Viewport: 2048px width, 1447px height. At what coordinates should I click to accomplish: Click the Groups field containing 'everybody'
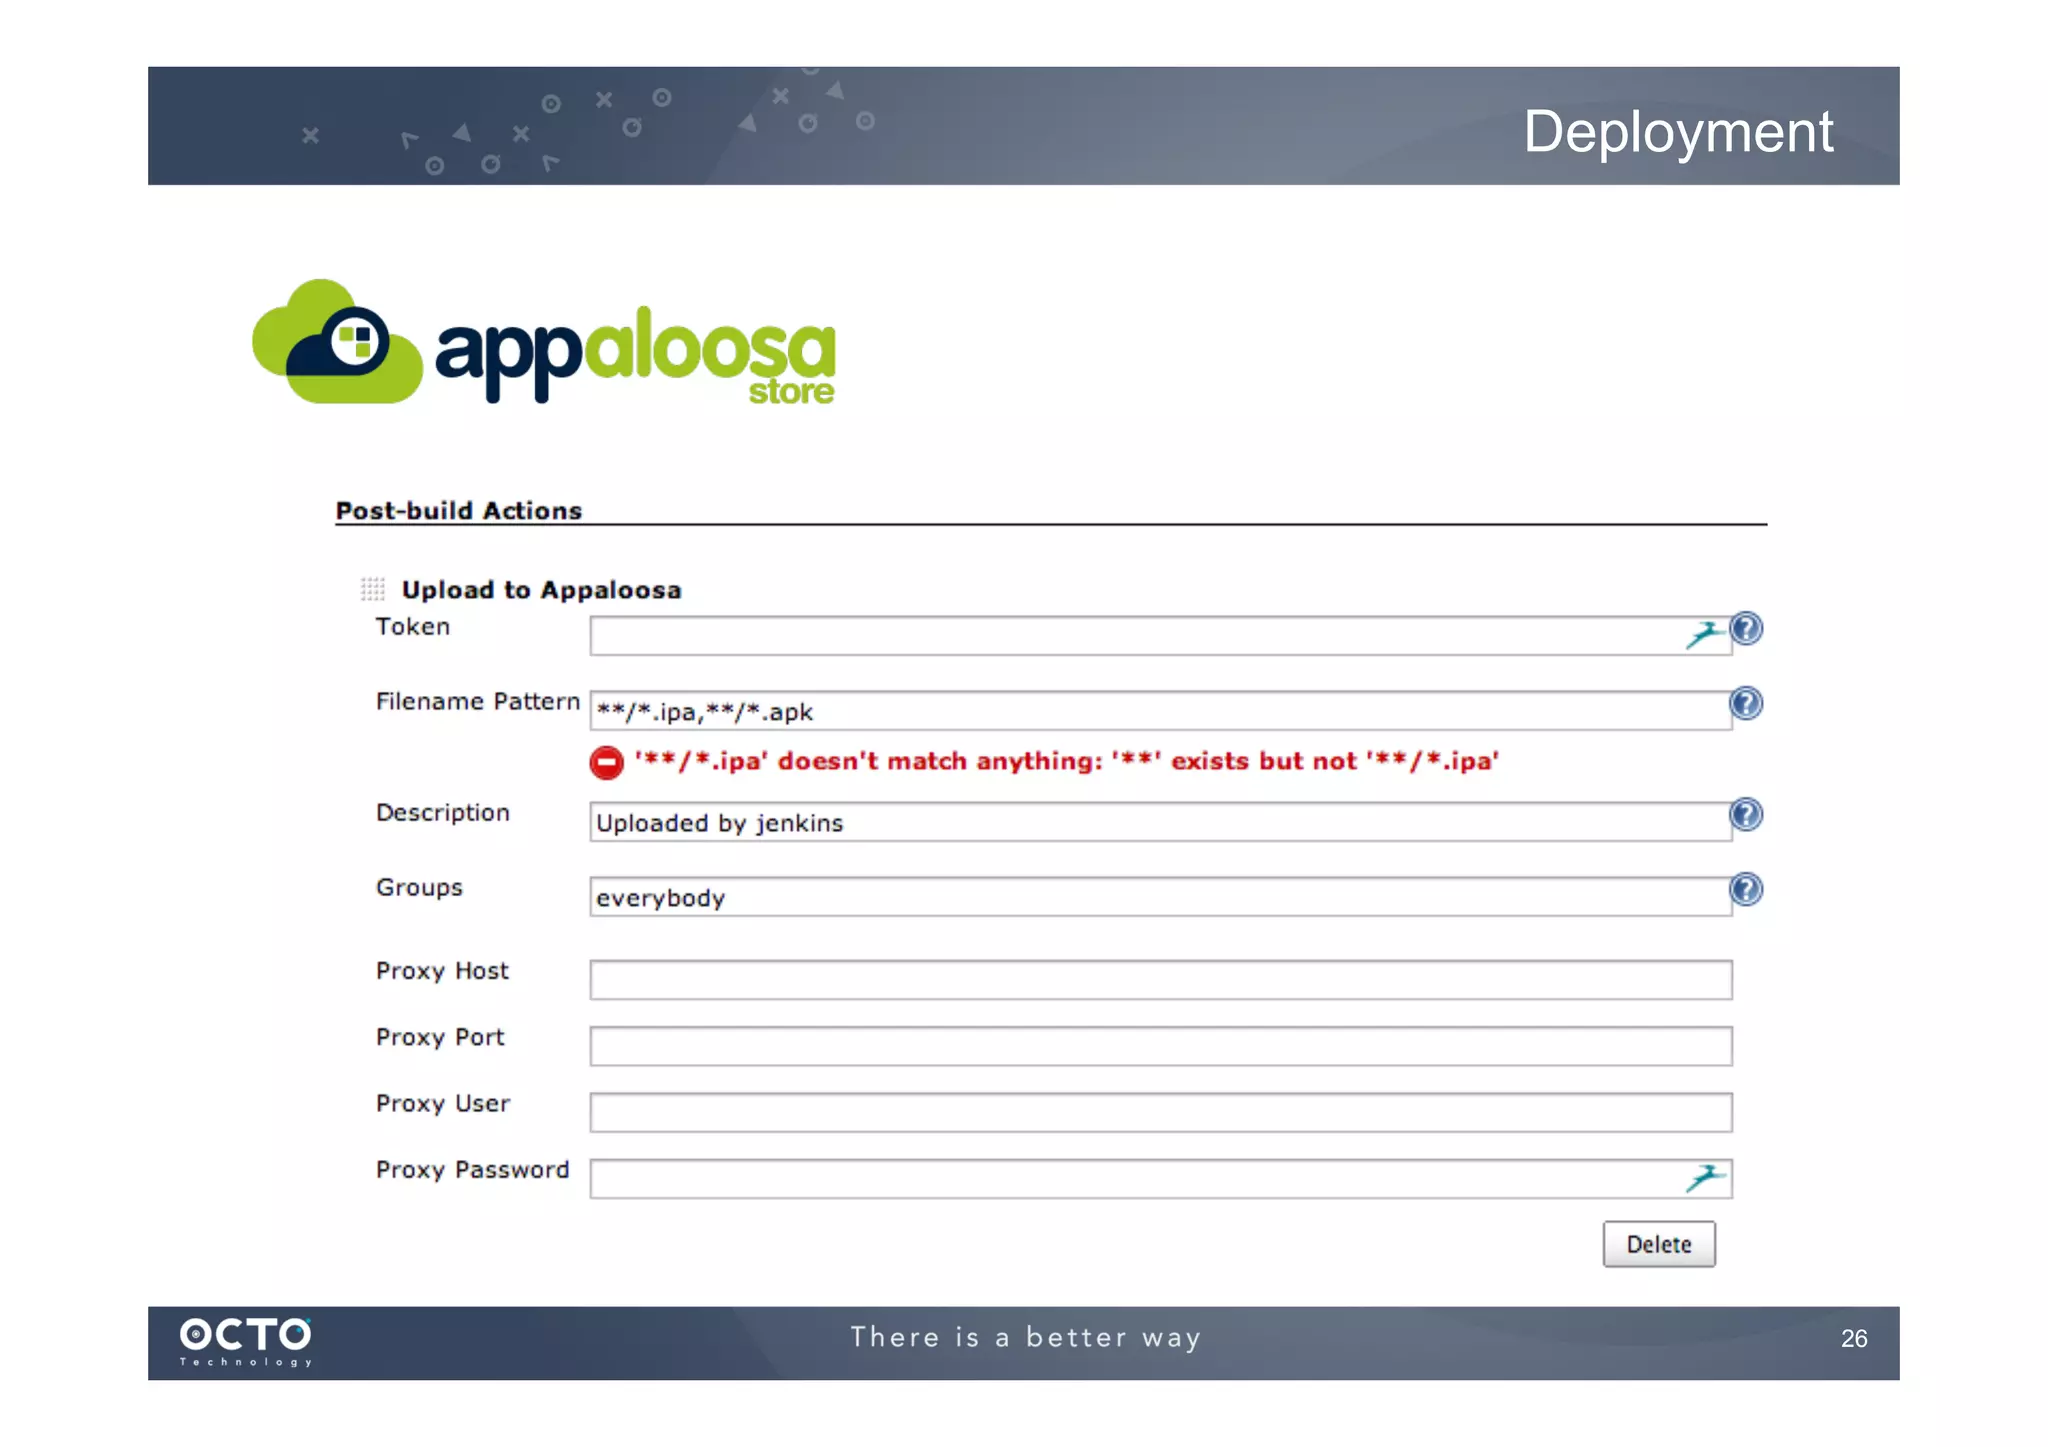1160,898
